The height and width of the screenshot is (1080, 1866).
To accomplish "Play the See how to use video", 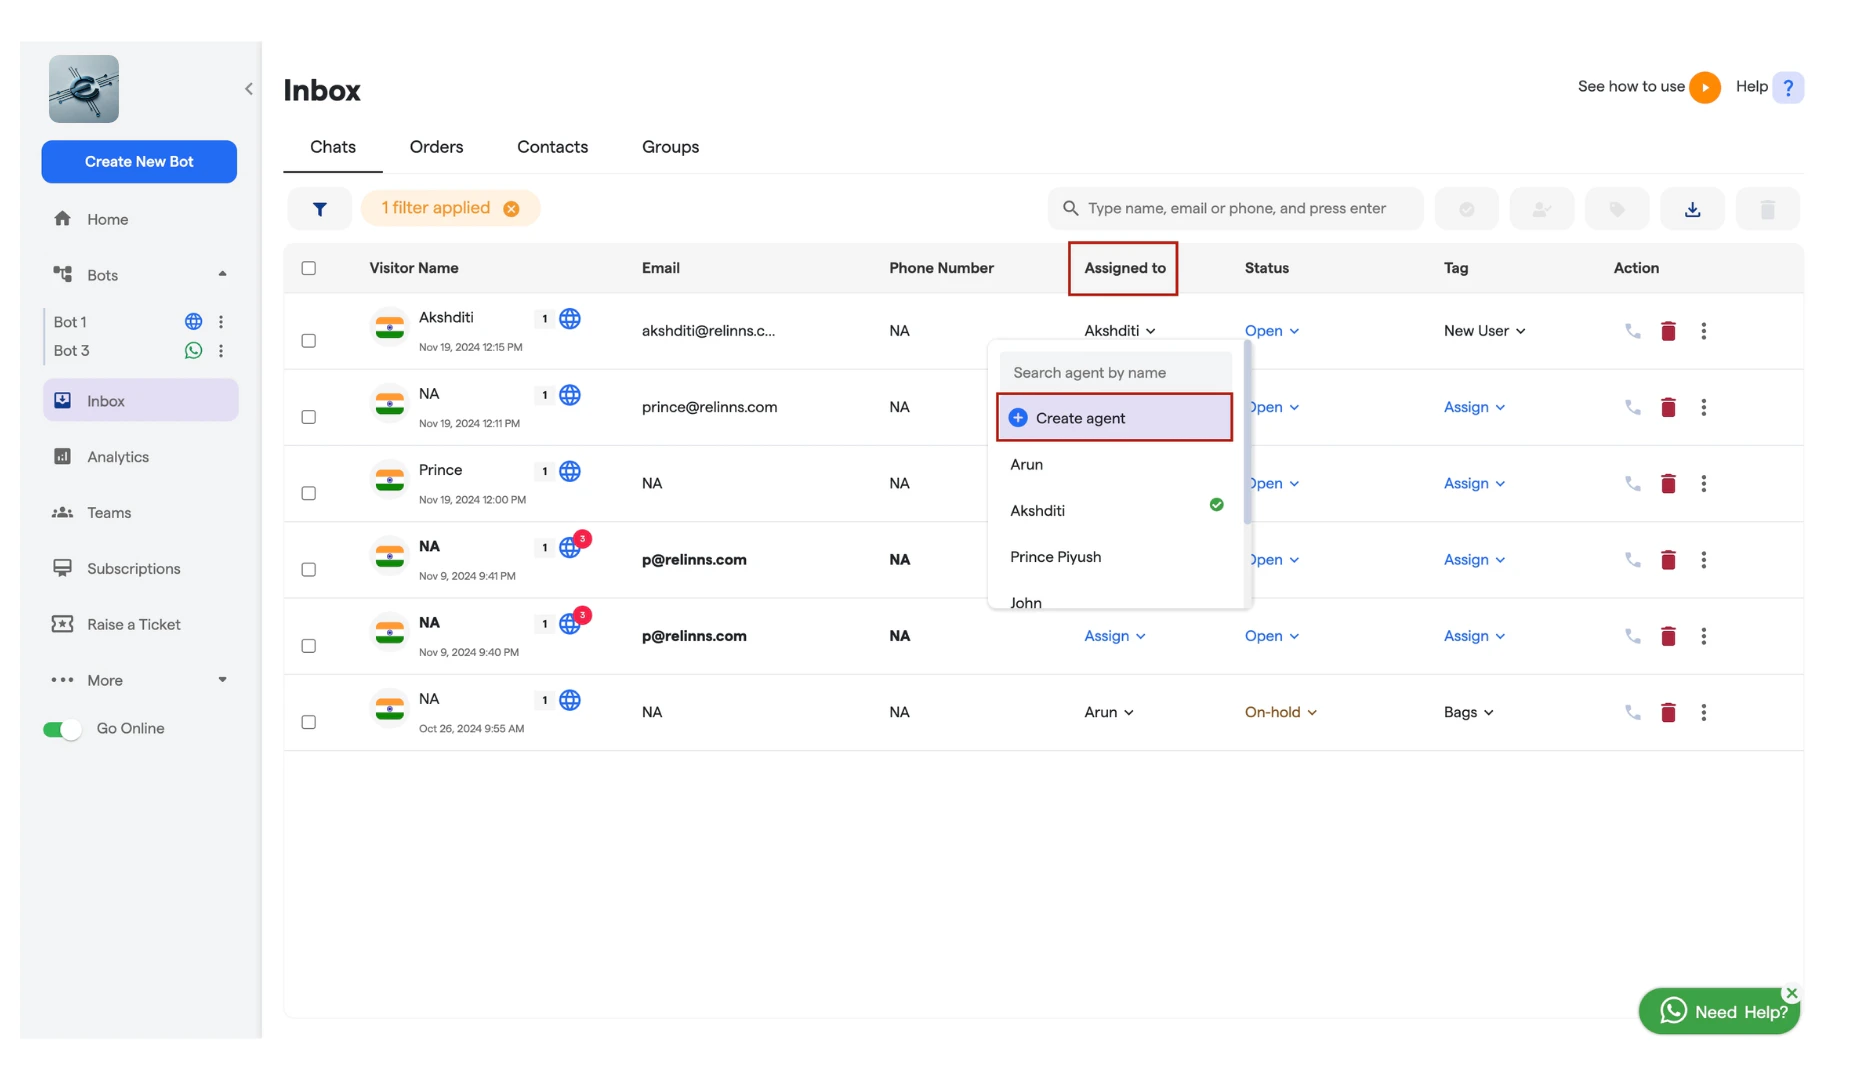I will pyautogui.click(x=1705, y=87).
